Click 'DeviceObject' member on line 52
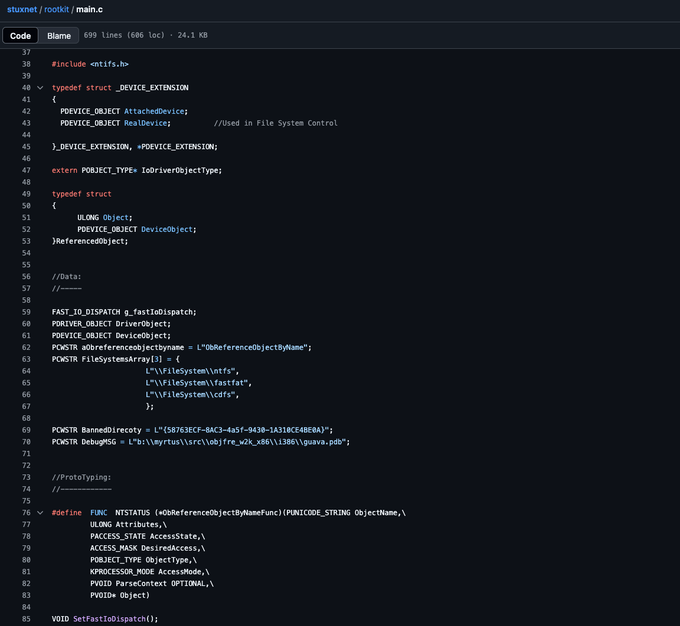680x626 pixels. click(x=167, y=229)
